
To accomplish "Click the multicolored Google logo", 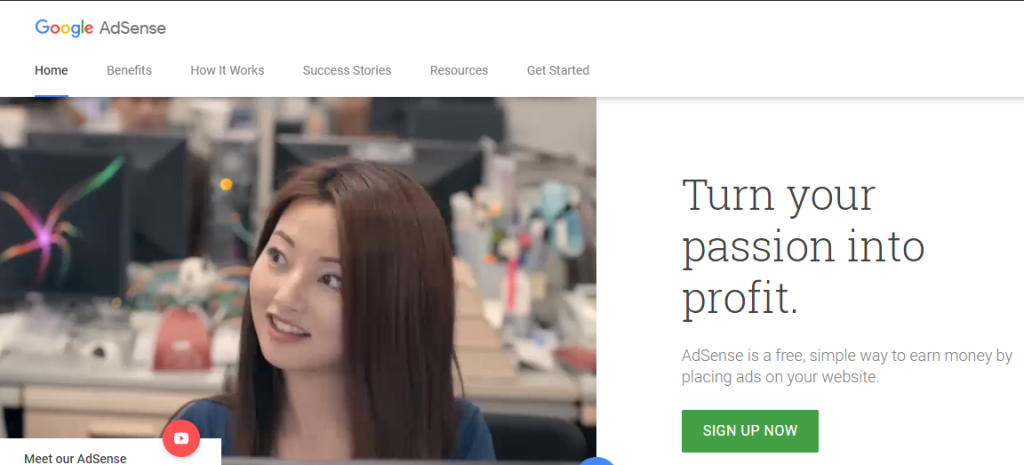I will (64, 28).
